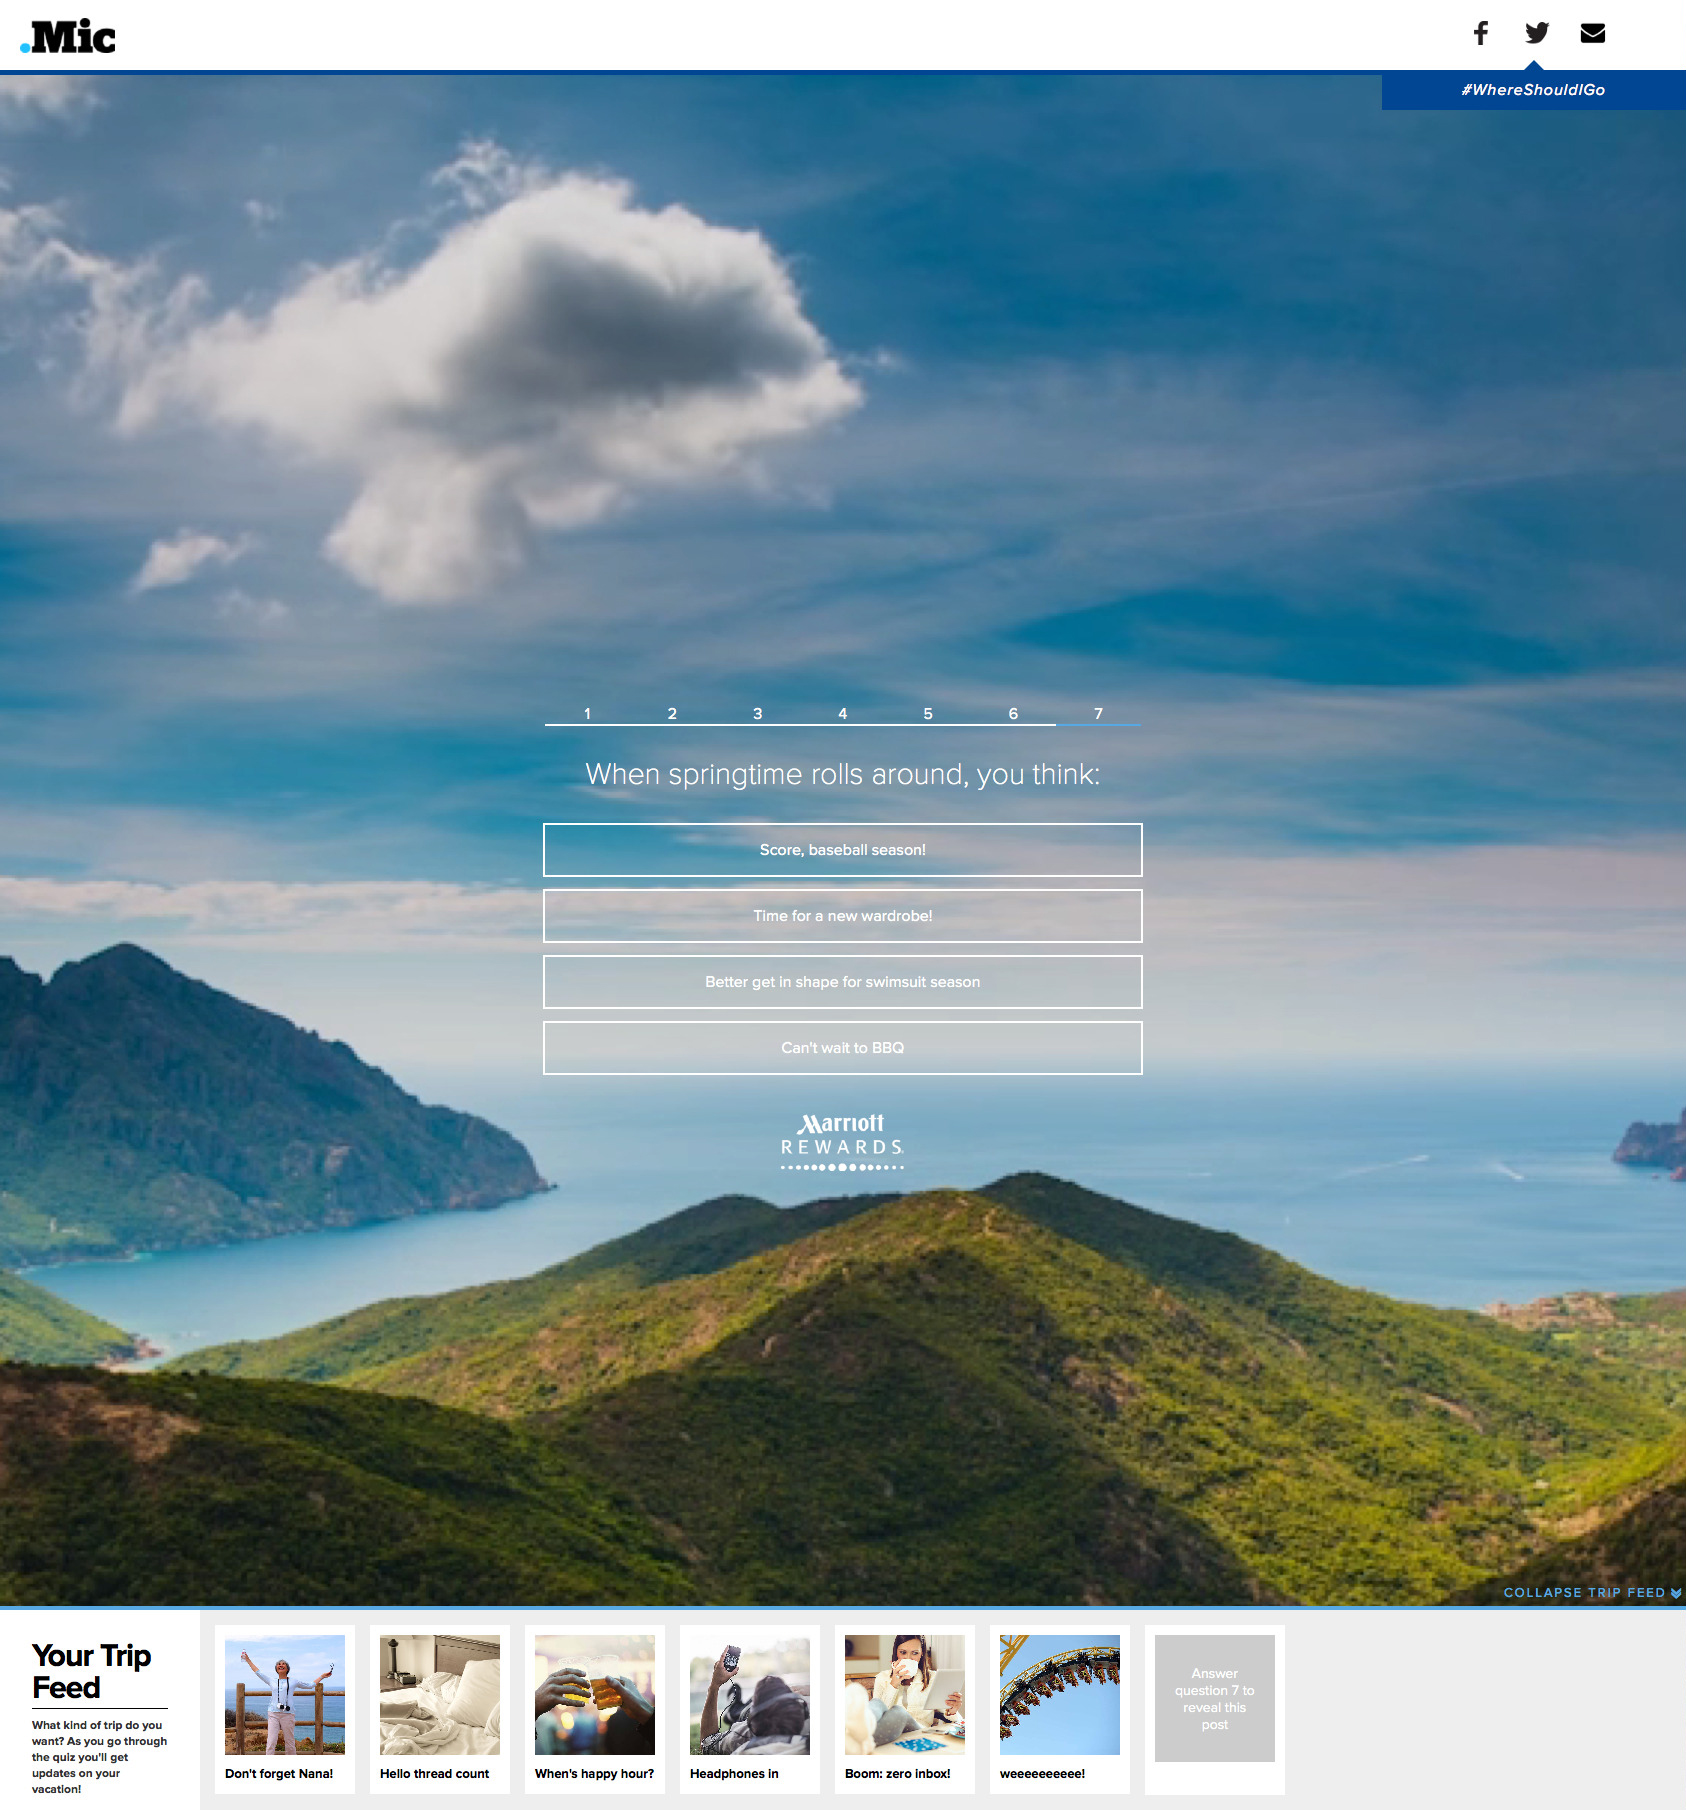Image resolution: width=1686 pixels, height=1810 pixels.
Task: Collapse the trip feed chevron
Action: click(1675, 1593)
